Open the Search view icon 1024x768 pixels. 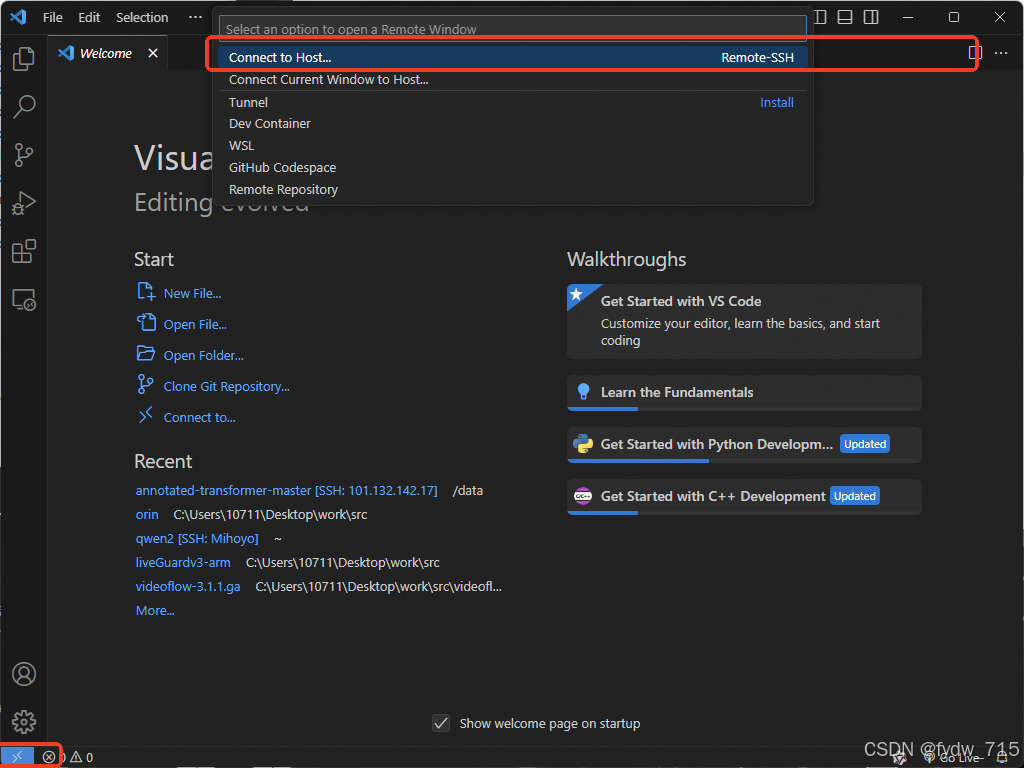pyautogui.click(x=24, y=106)
